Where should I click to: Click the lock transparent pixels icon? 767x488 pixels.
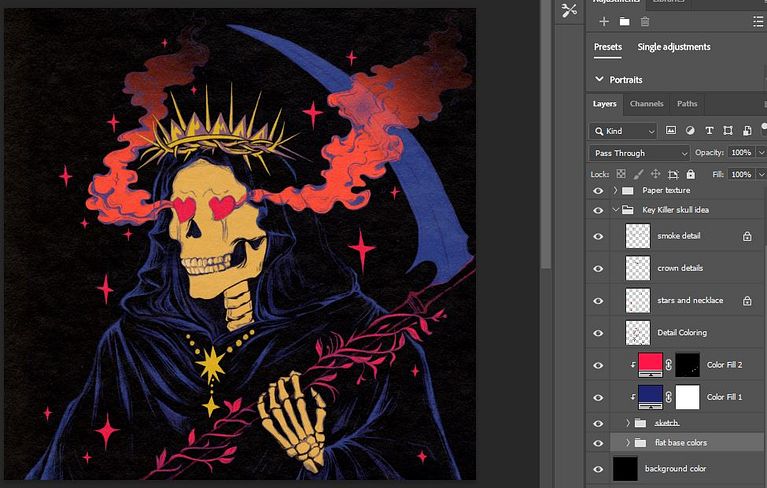(620, 174)
